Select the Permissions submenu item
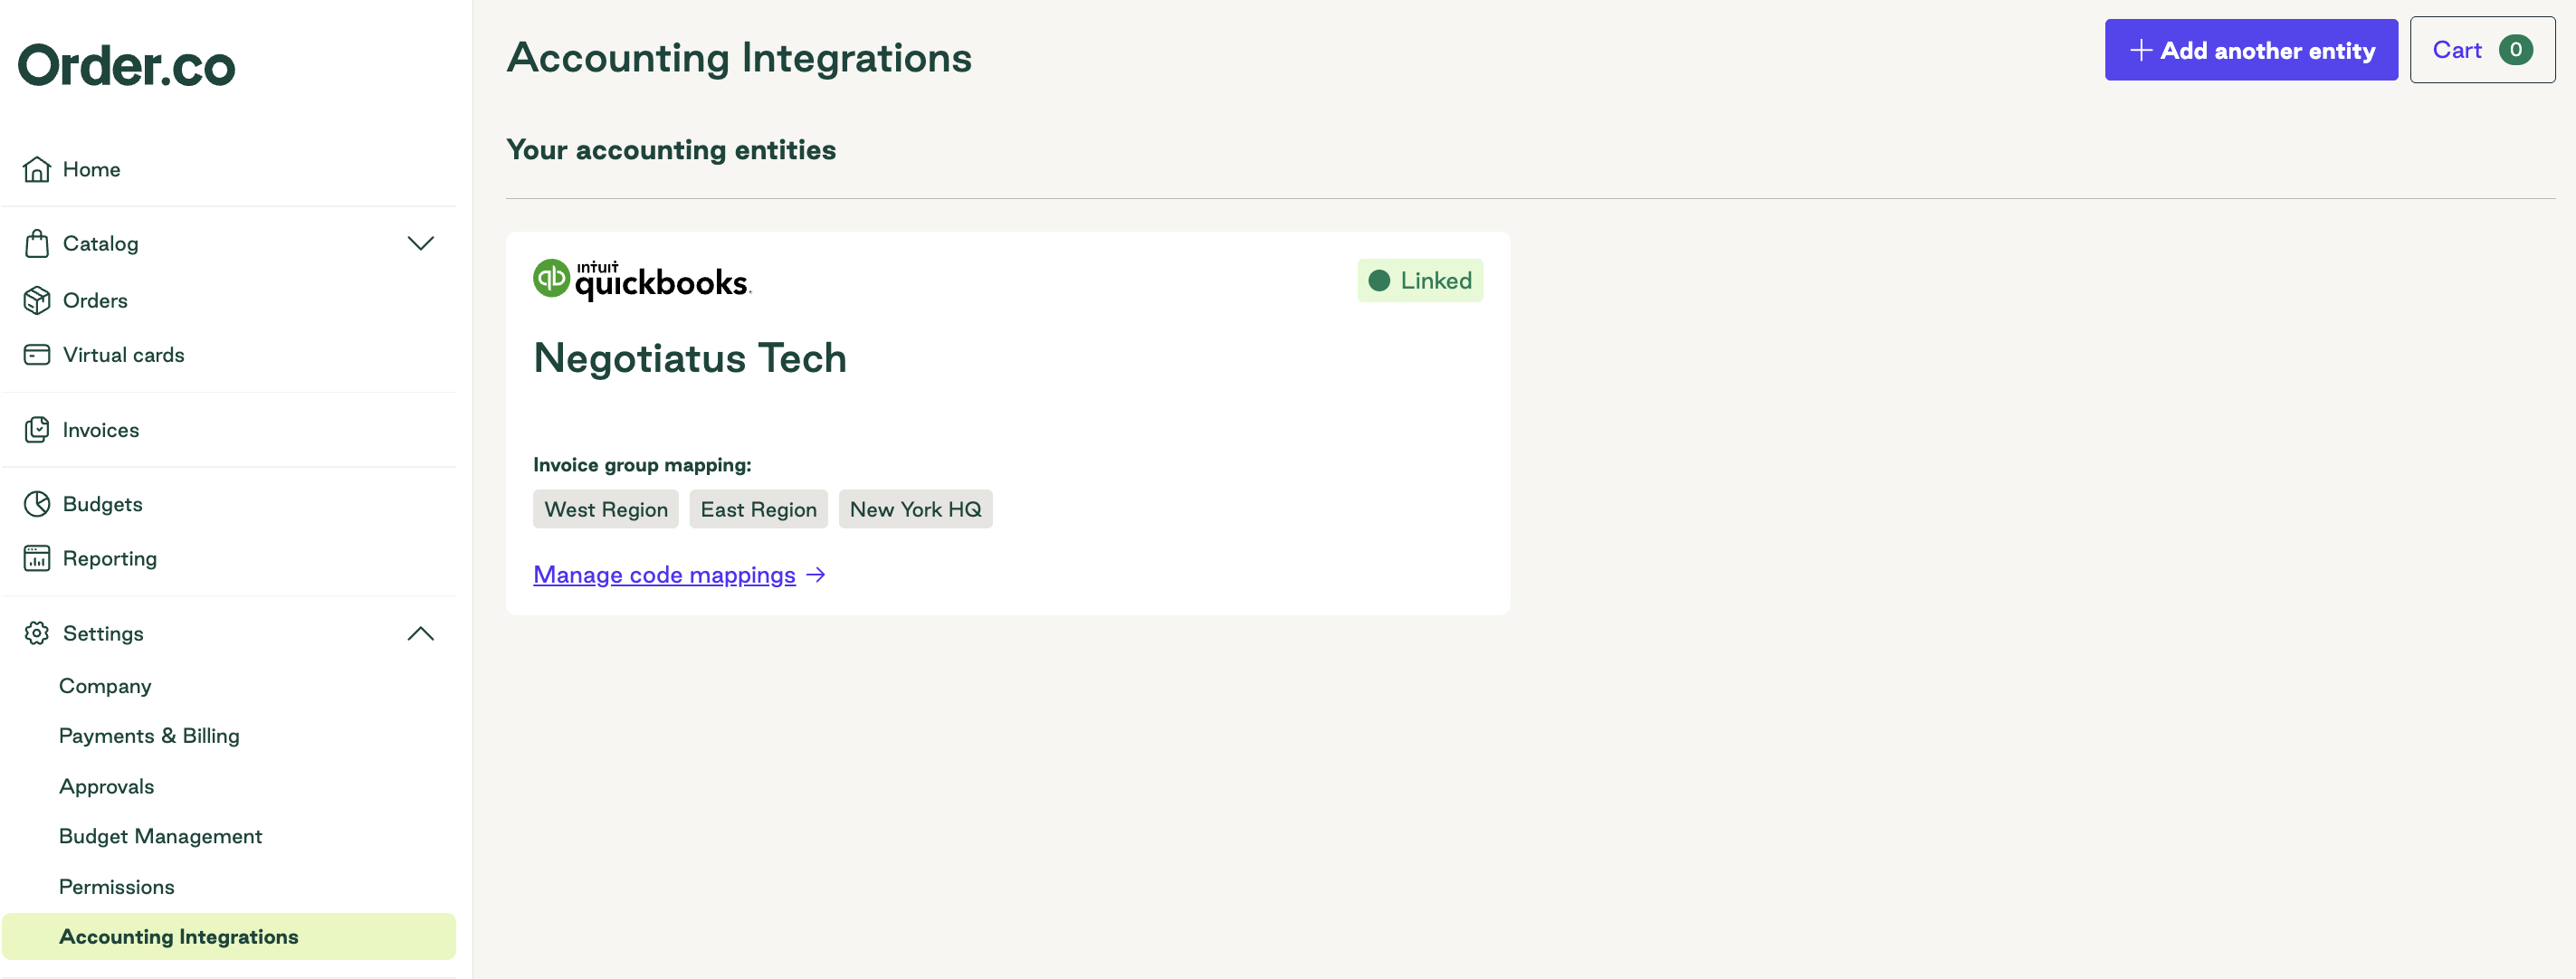Viewport: 2576px width, 979px height. pos(116,887)
